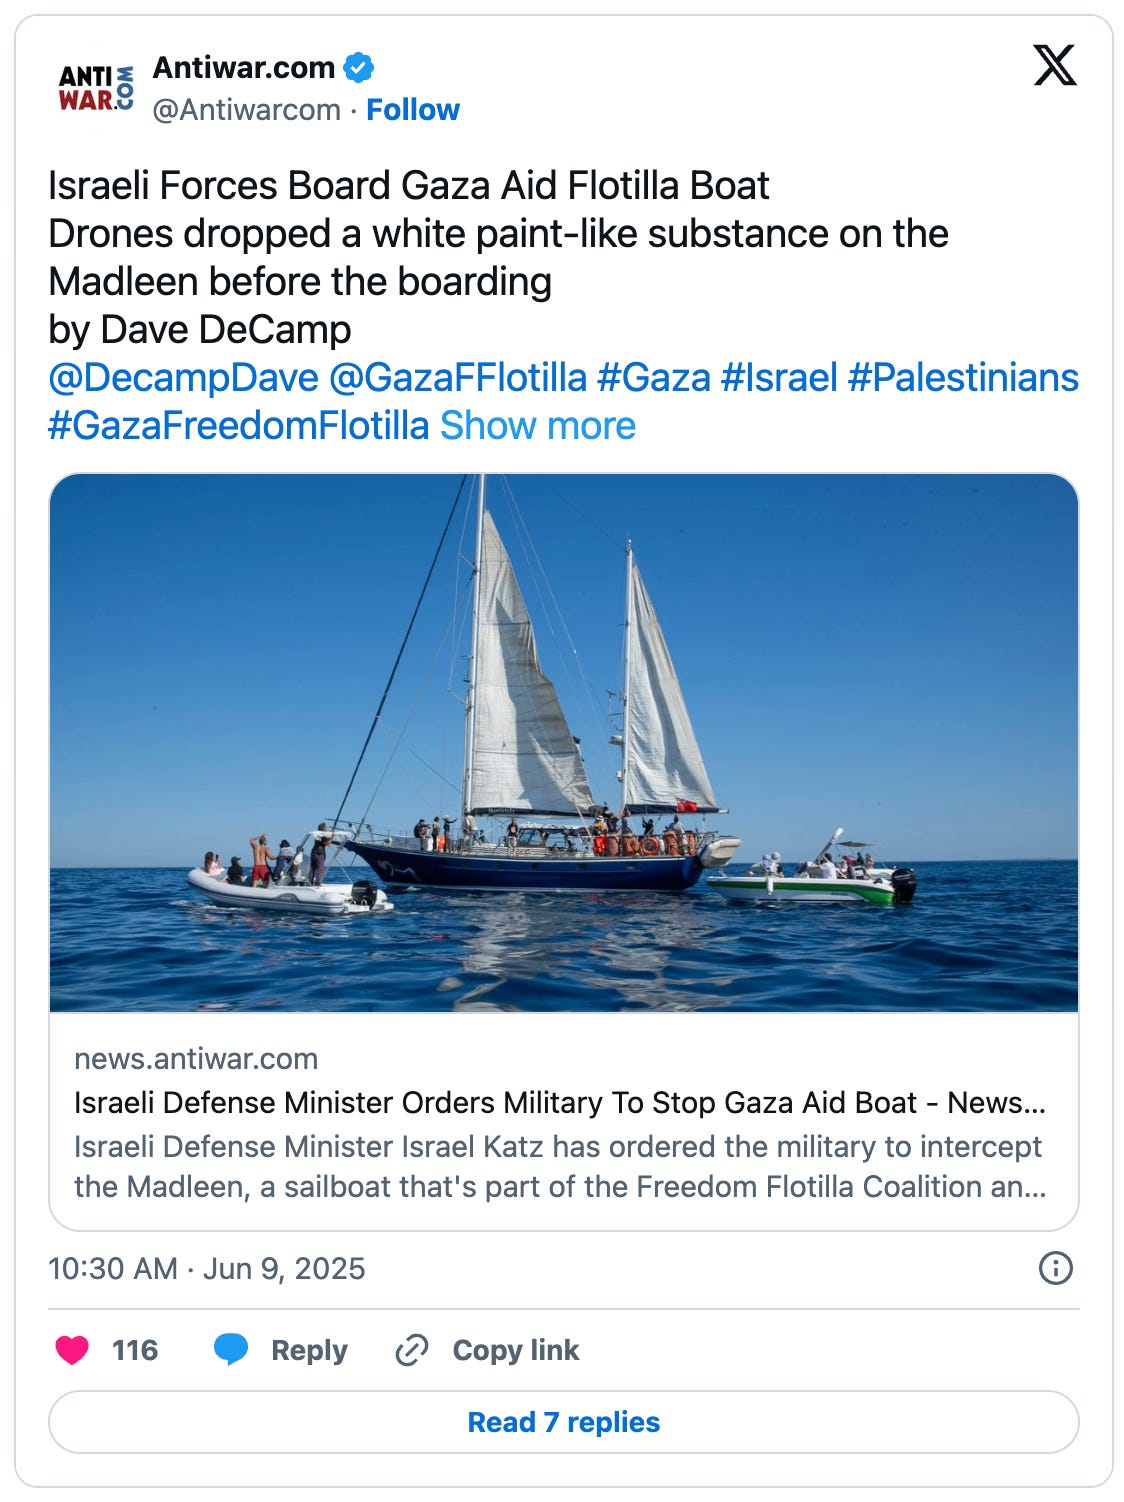Follow the Antiwar.com account

(x=412, y=110)
